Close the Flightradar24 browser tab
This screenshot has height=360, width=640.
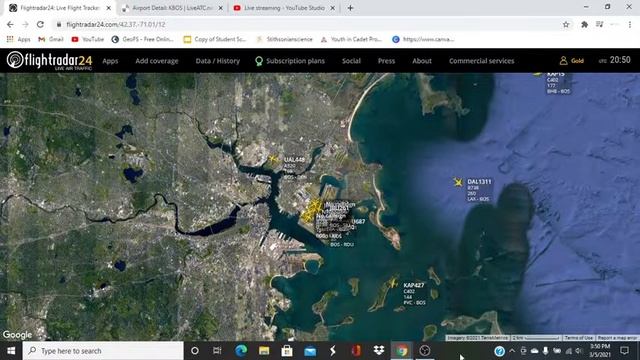click(109, 8)
